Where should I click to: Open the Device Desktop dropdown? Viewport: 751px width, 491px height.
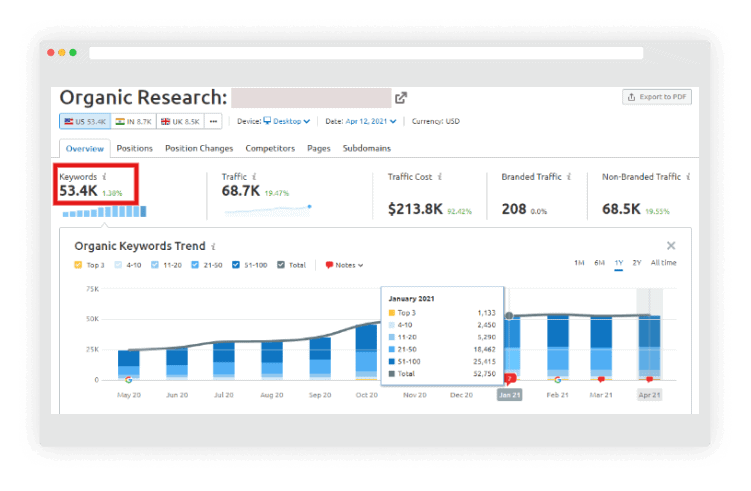click(x=288, y=121)
